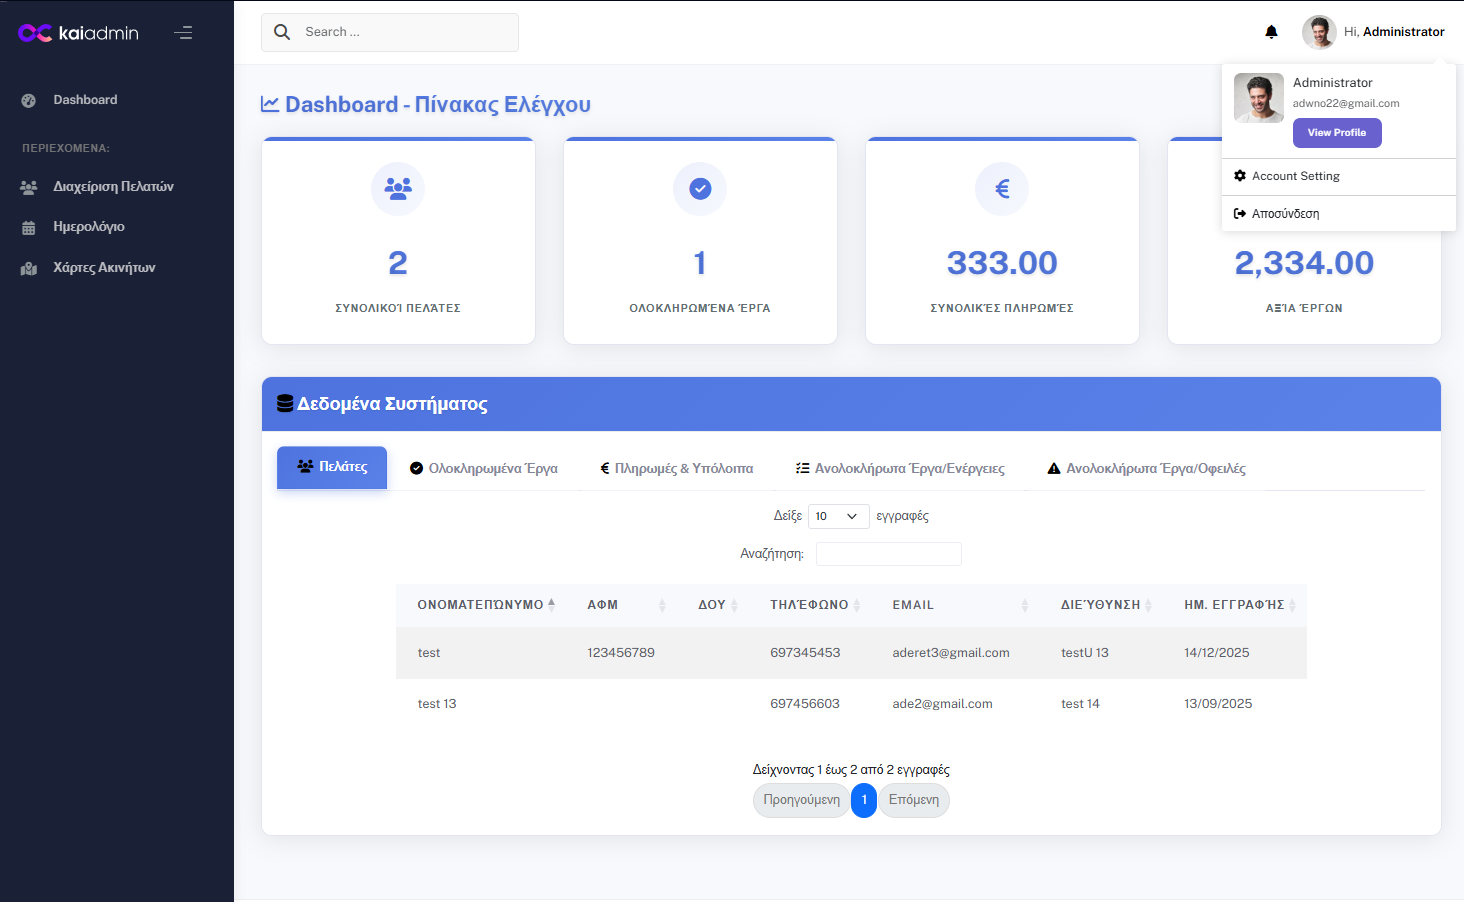Viewport: 1464px width, 902px height.
Task: Click Αποσύνδεση to log out
Action: click(x=1285, y=214)
